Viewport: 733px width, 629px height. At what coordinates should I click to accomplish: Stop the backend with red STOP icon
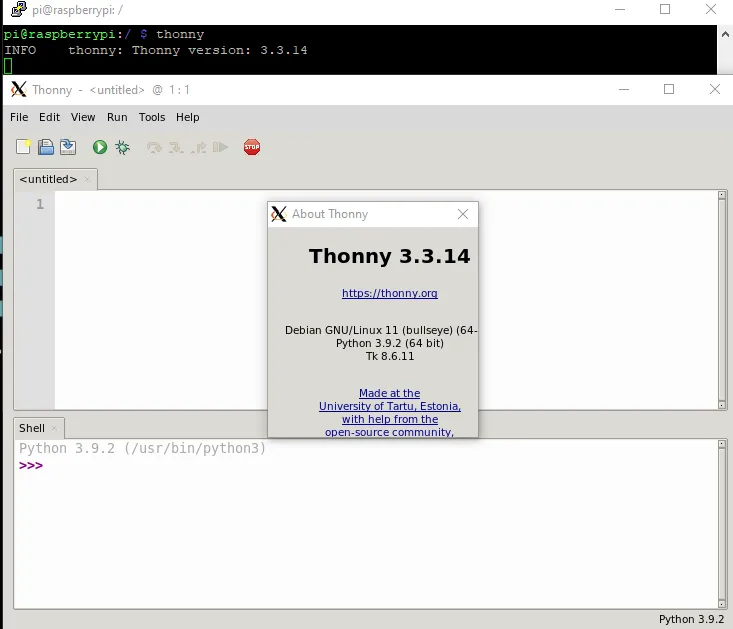[x=252, y=147]
